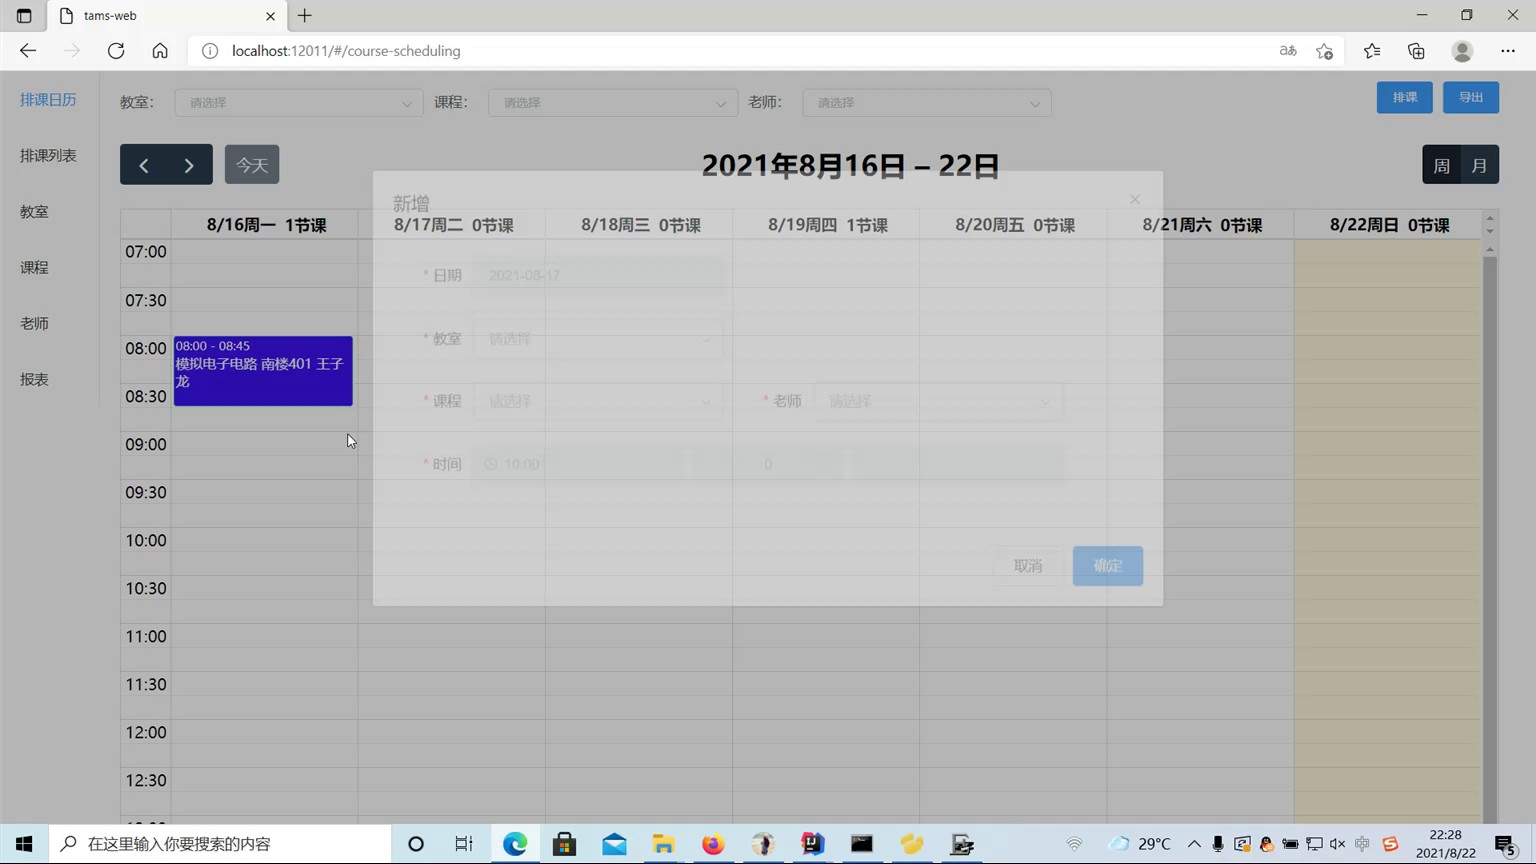This screenshot has height=864, width=1536.
Task: Click the 8/16周一 column header
Action: [x=266, y=225]
